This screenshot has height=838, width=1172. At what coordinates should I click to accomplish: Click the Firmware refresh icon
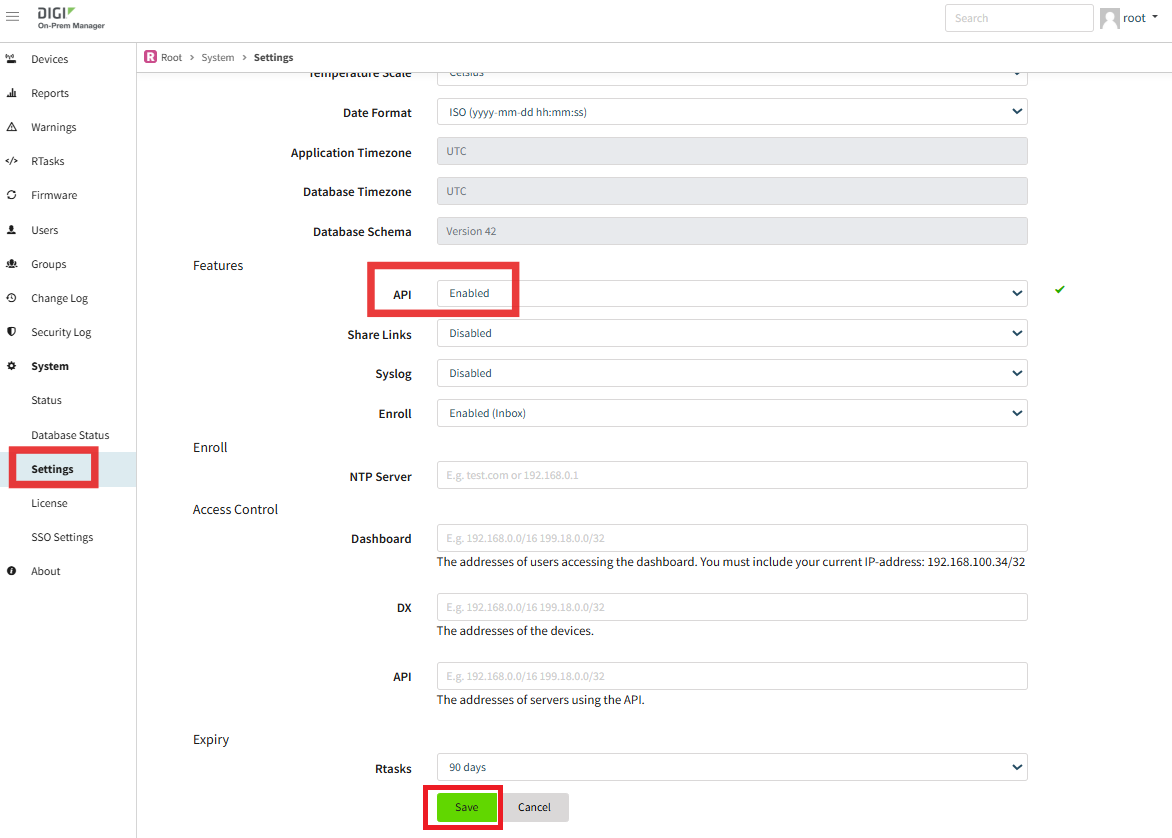(11, 195)
